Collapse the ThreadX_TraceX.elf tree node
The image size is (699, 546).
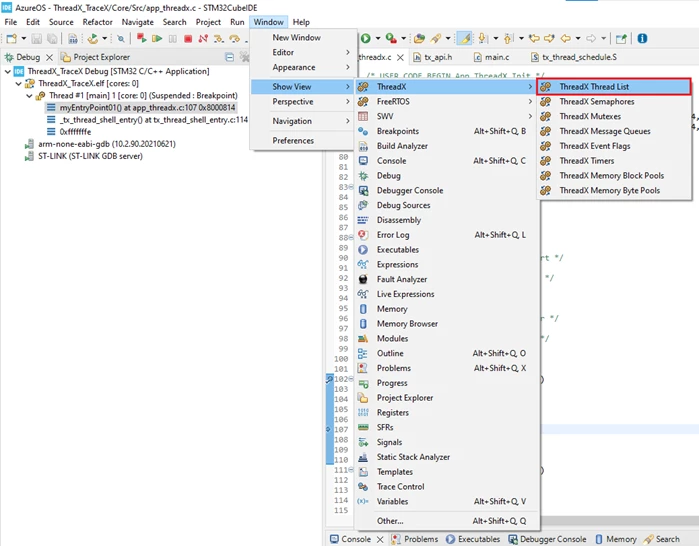[x=18, y=83]
